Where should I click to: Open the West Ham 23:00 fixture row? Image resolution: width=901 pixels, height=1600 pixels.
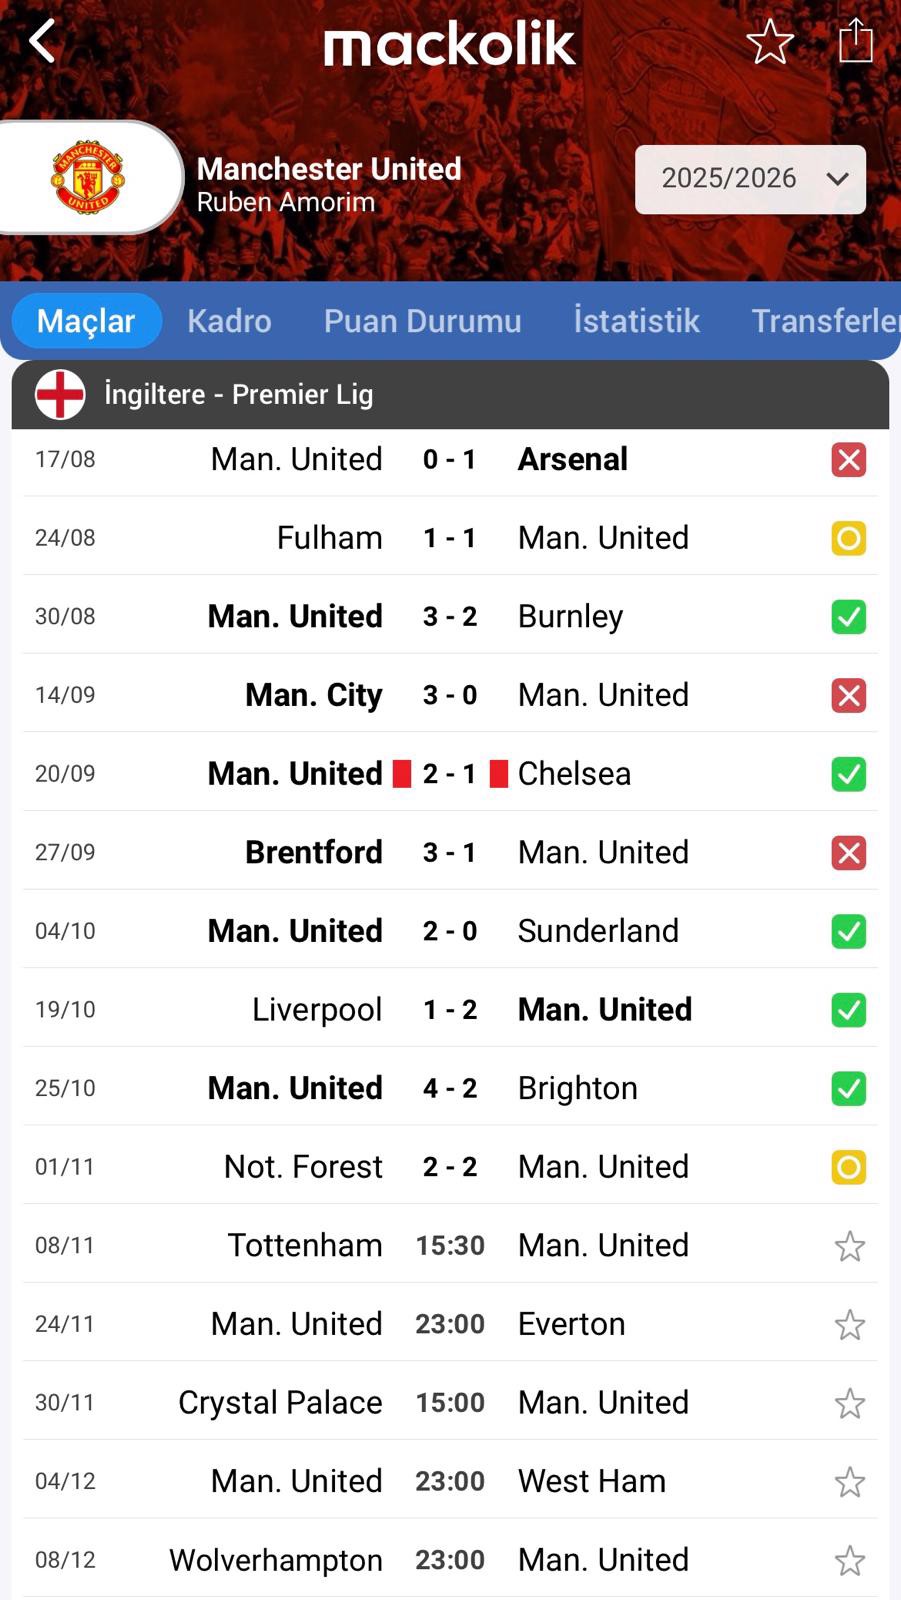tap(450, 1481)
